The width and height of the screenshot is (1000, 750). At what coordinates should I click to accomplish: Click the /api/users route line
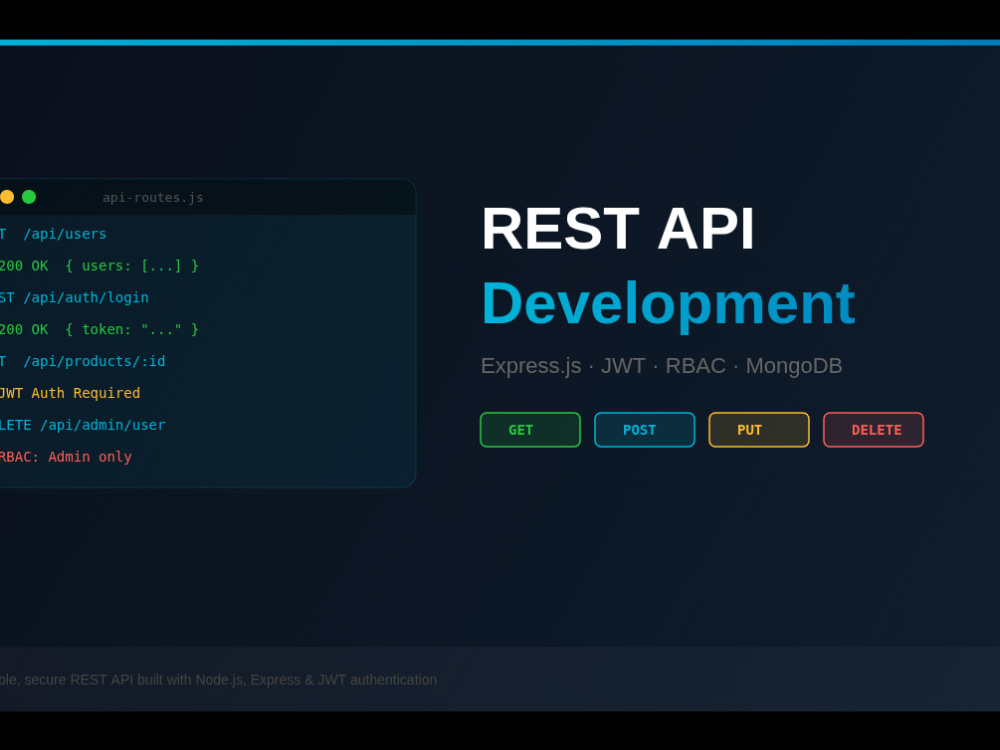[x=53, y=234]
